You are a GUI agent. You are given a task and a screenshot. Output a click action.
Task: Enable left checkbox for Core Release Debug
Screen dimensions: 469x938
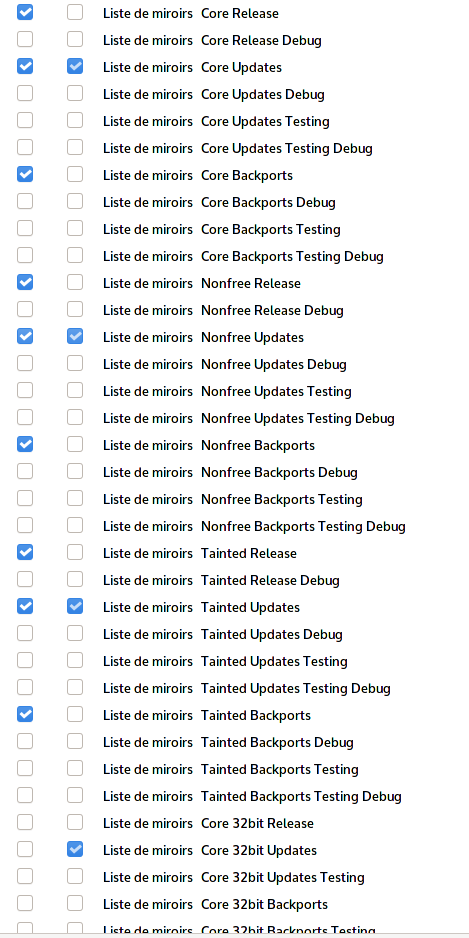coord(25,39)
